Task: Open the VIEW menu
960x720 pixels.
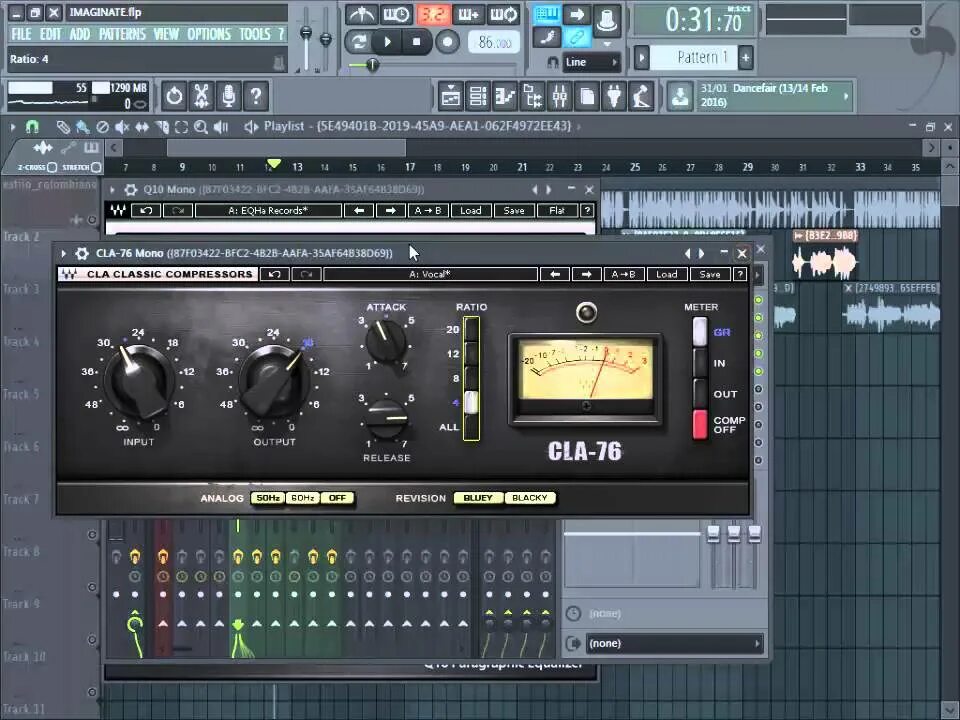Action: pos(167,34)
